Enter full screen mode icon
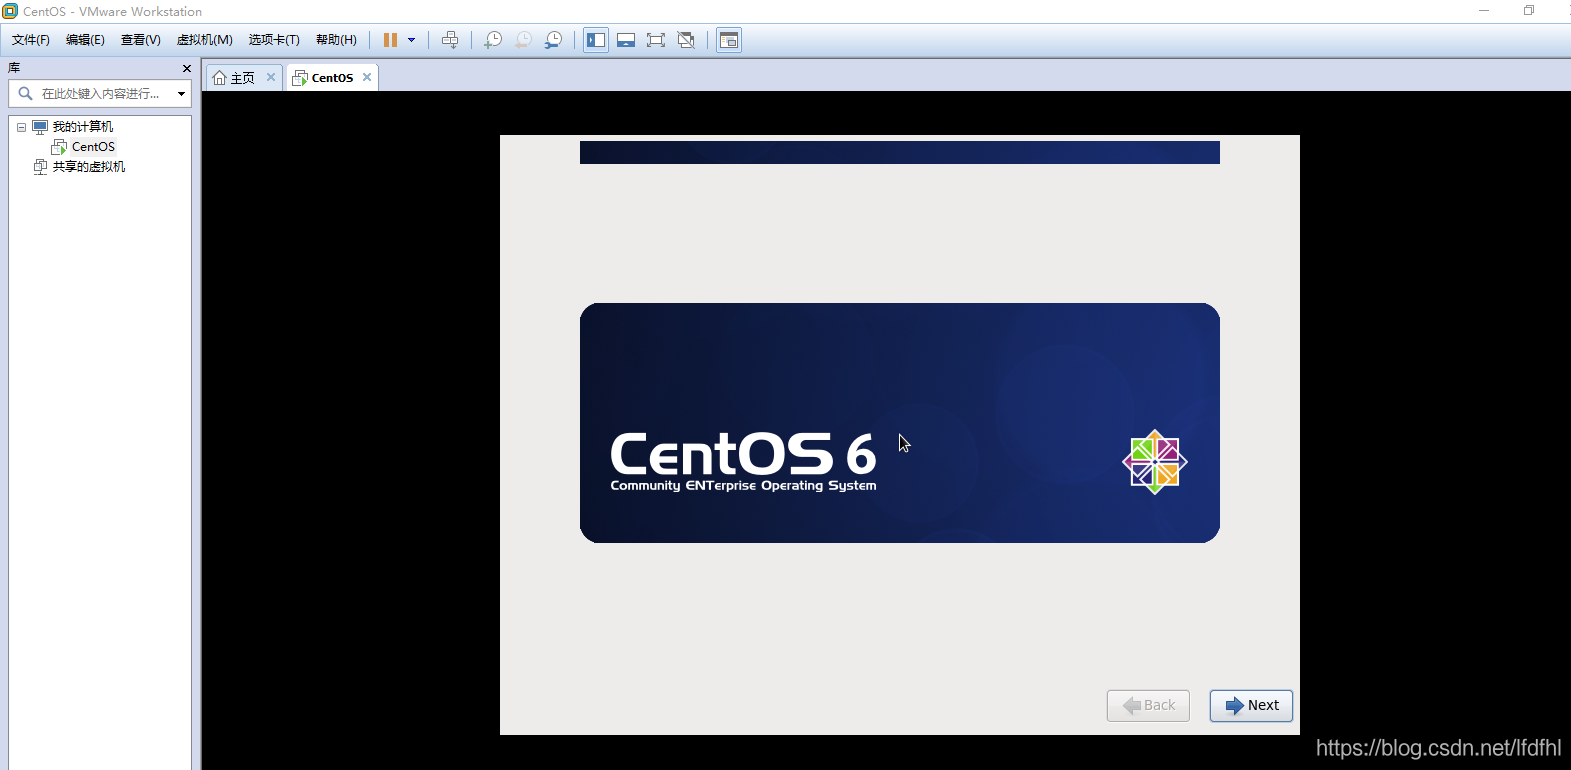 (656, 40)
